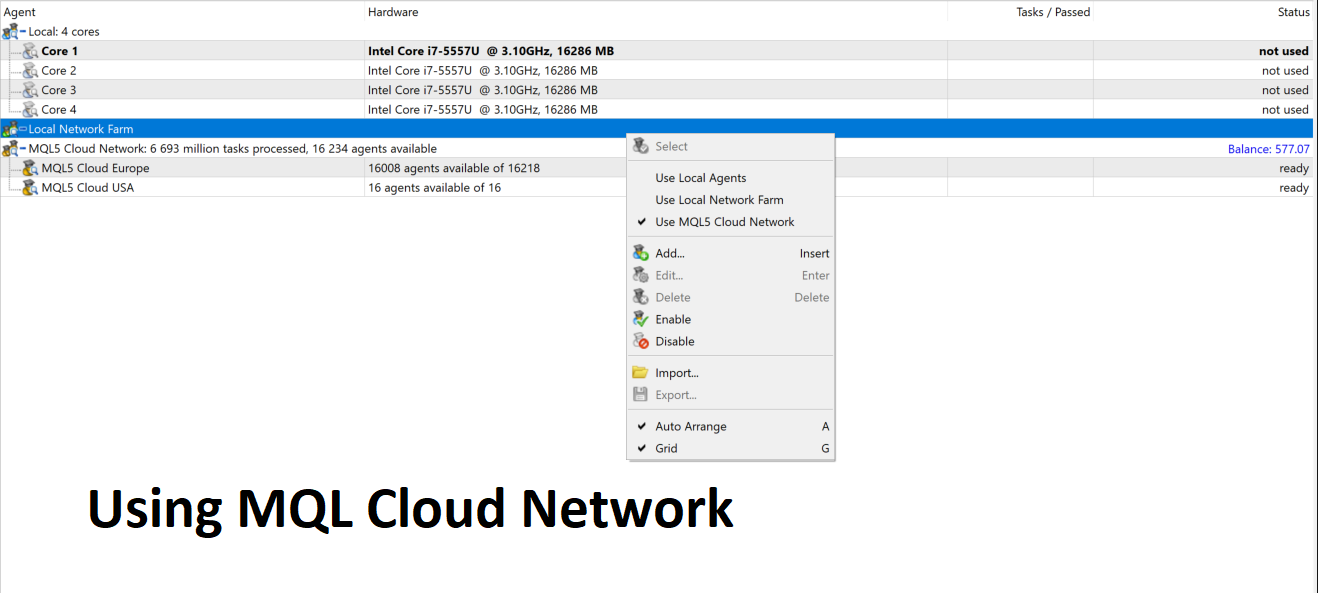Click the Core 2 agent icon
Image resolution: width=1318 pixels, height=593 pixels.
tap(30, 71)
